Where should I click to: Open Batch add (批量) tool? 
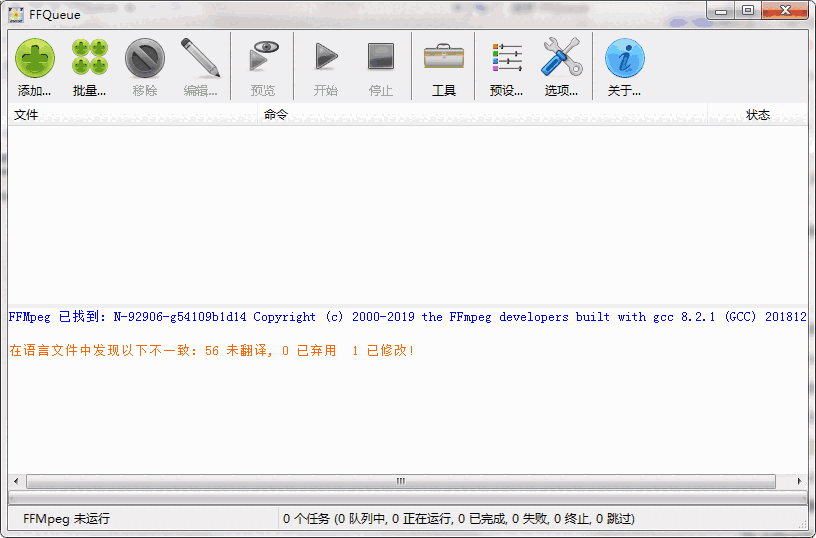pyautogui.click(x=89, y=59)
